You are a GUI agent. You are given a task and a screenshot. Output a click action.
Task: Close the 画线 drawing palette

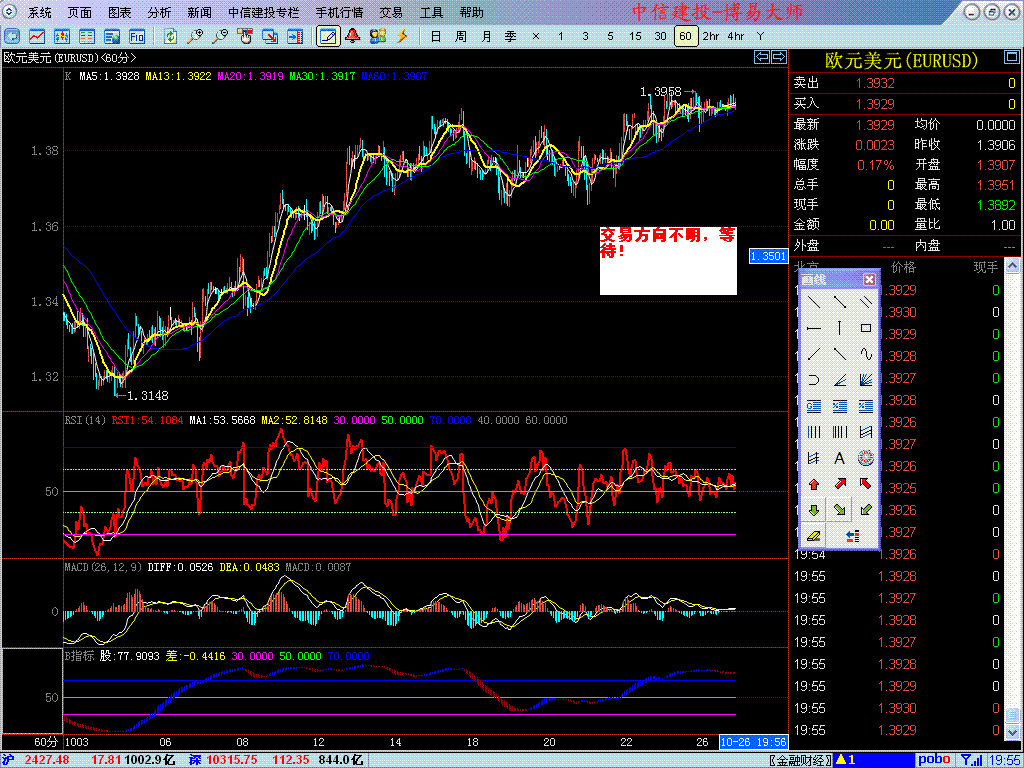tap(869, 280)
